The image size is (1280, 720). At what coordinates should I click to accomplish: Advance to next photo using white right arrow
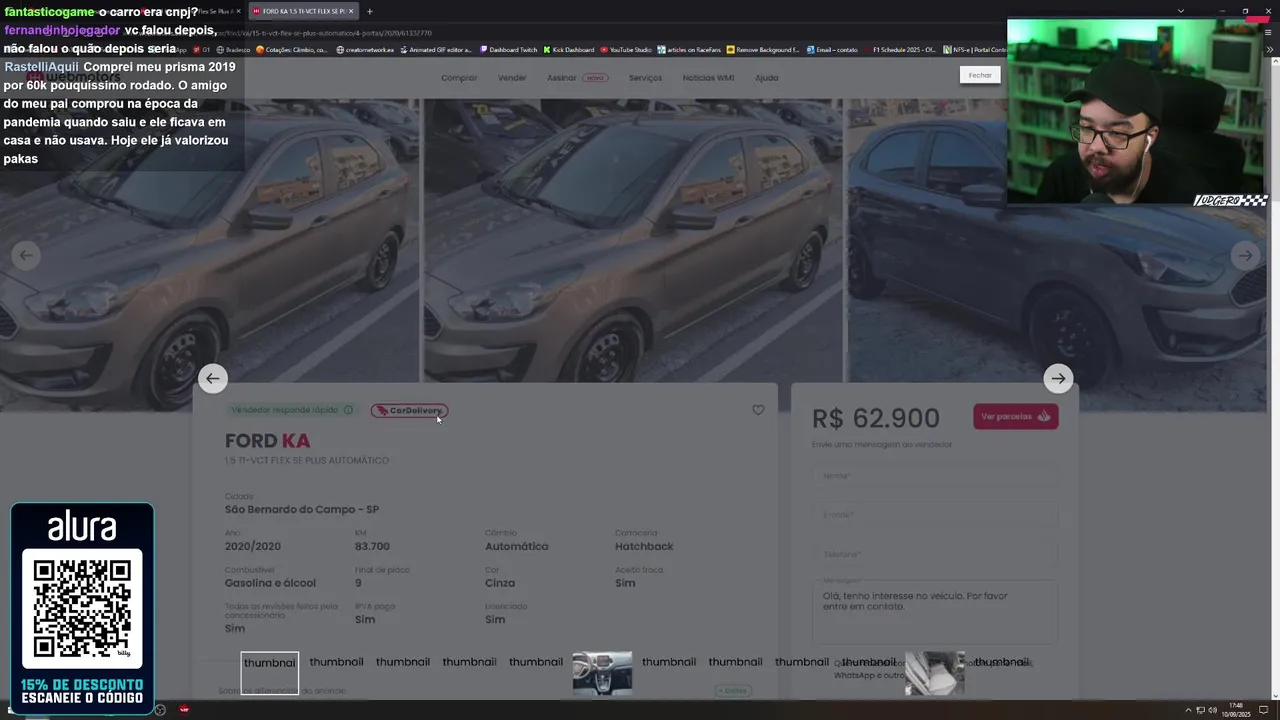[1058, 378]
